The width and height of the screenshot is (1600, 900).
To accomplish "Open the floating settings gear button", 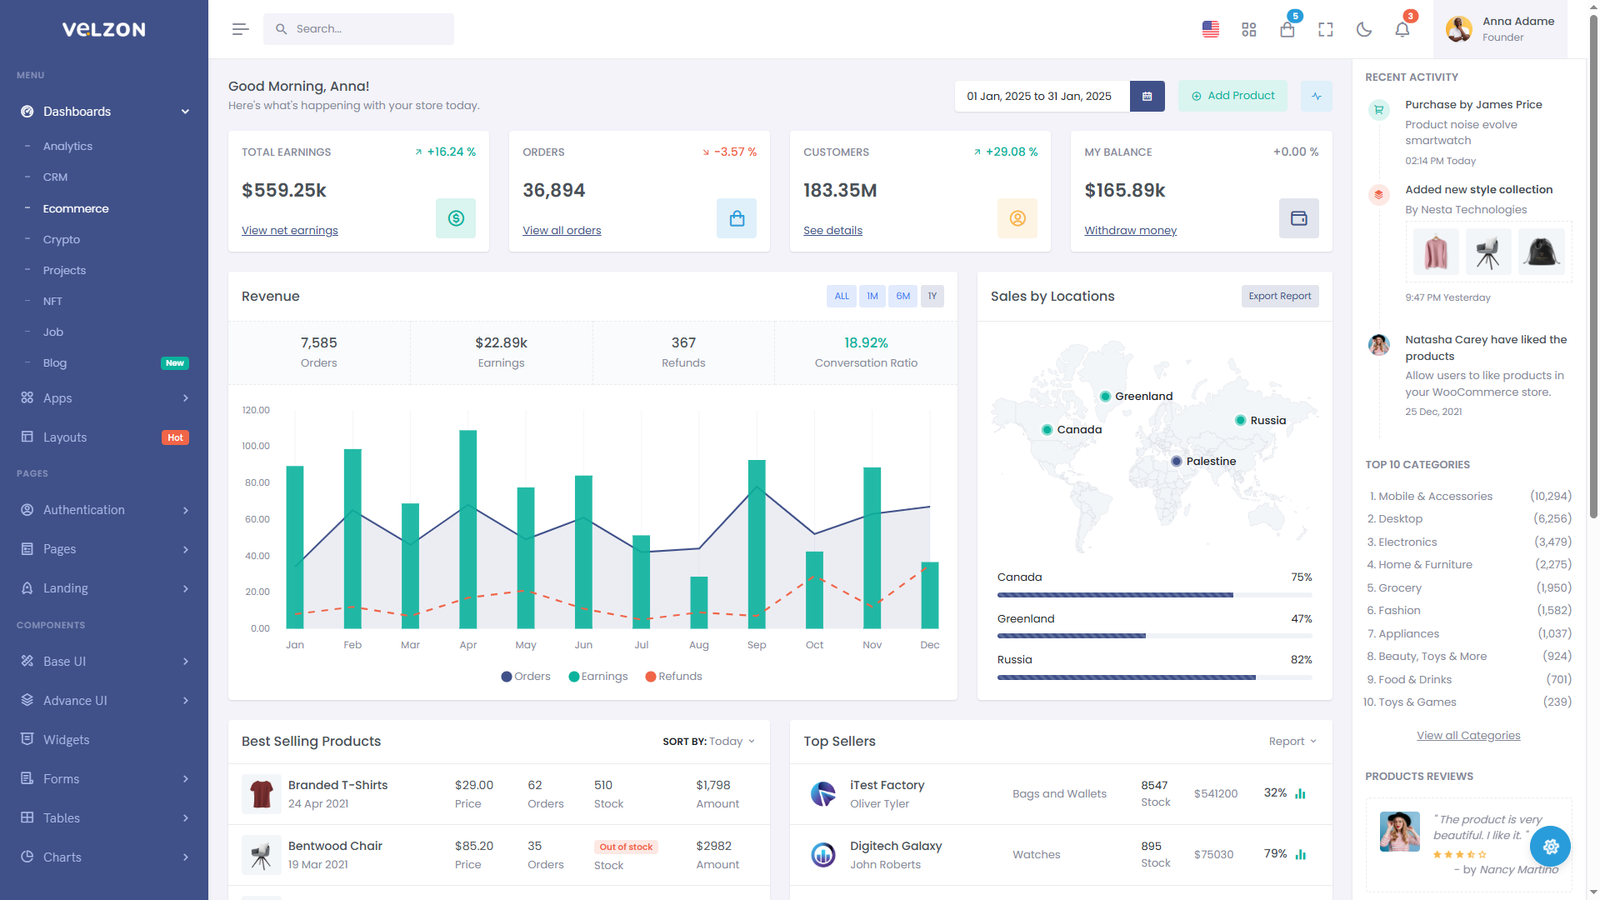I will pos(1550,846).
